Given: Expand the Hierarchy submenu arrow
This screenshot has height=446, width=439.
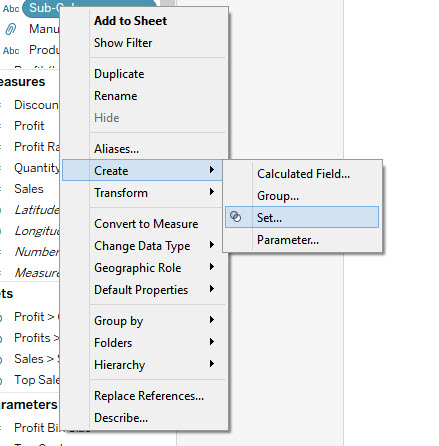Looking at the screenshot, I should 212,364.
